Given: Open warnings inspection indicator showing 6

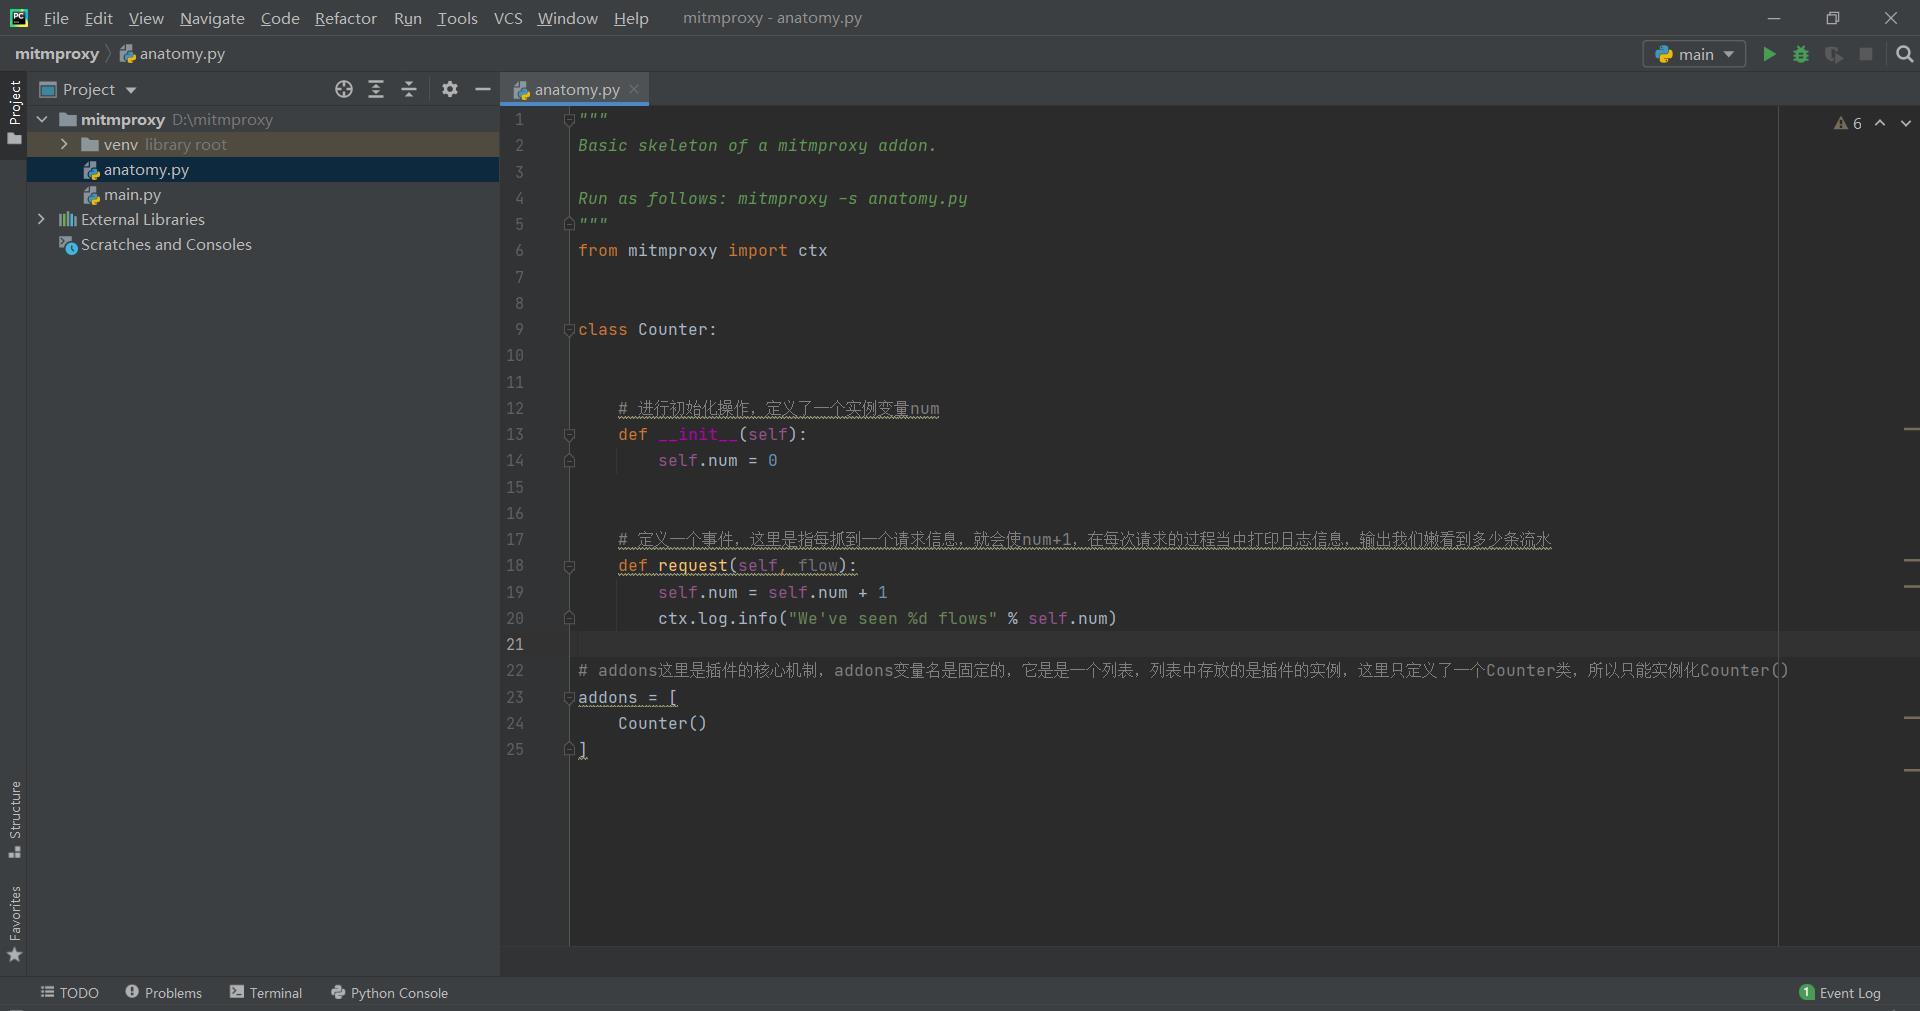Looking at the screenshot, I should [x=1848, y=123].
